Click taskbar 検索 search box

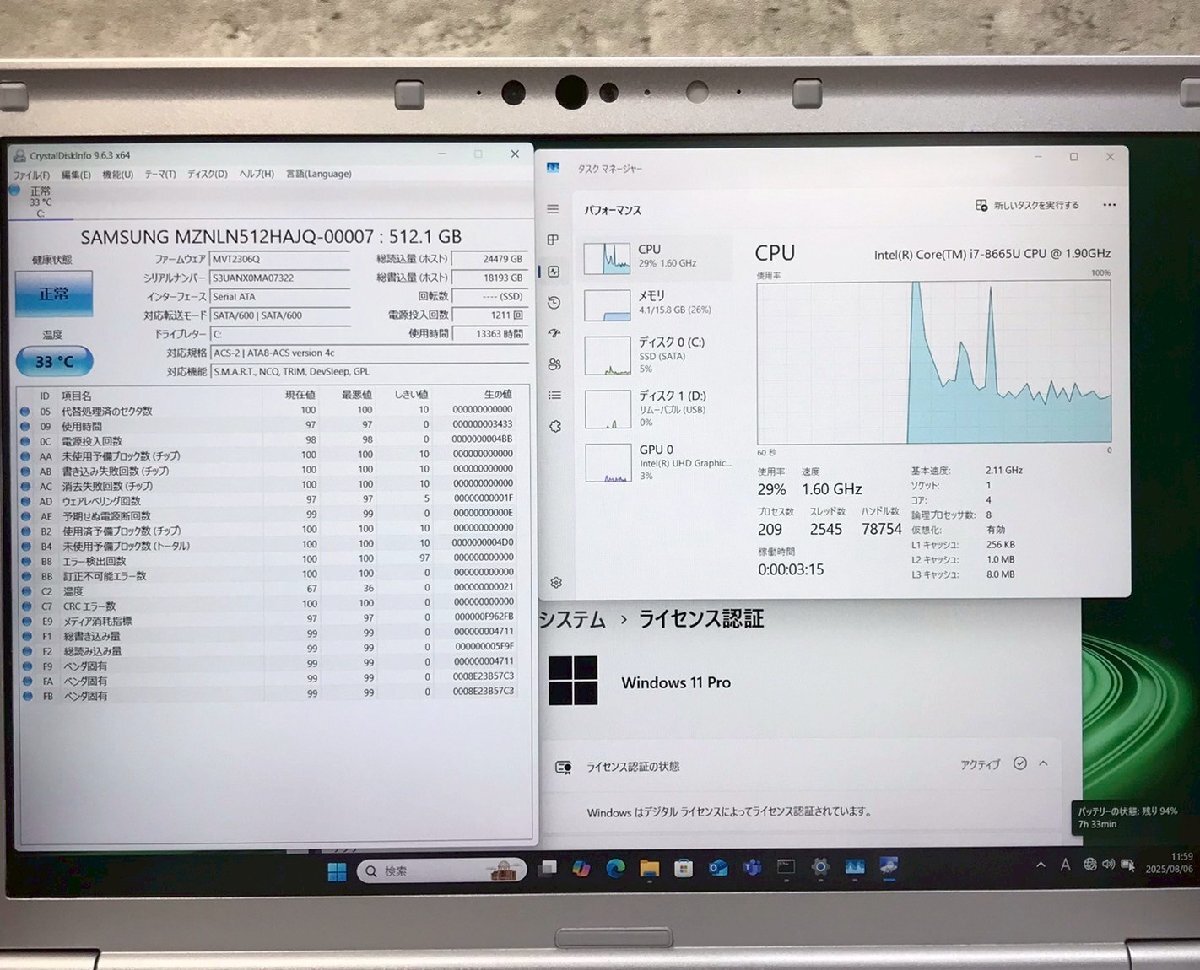[x=444, y=870]
